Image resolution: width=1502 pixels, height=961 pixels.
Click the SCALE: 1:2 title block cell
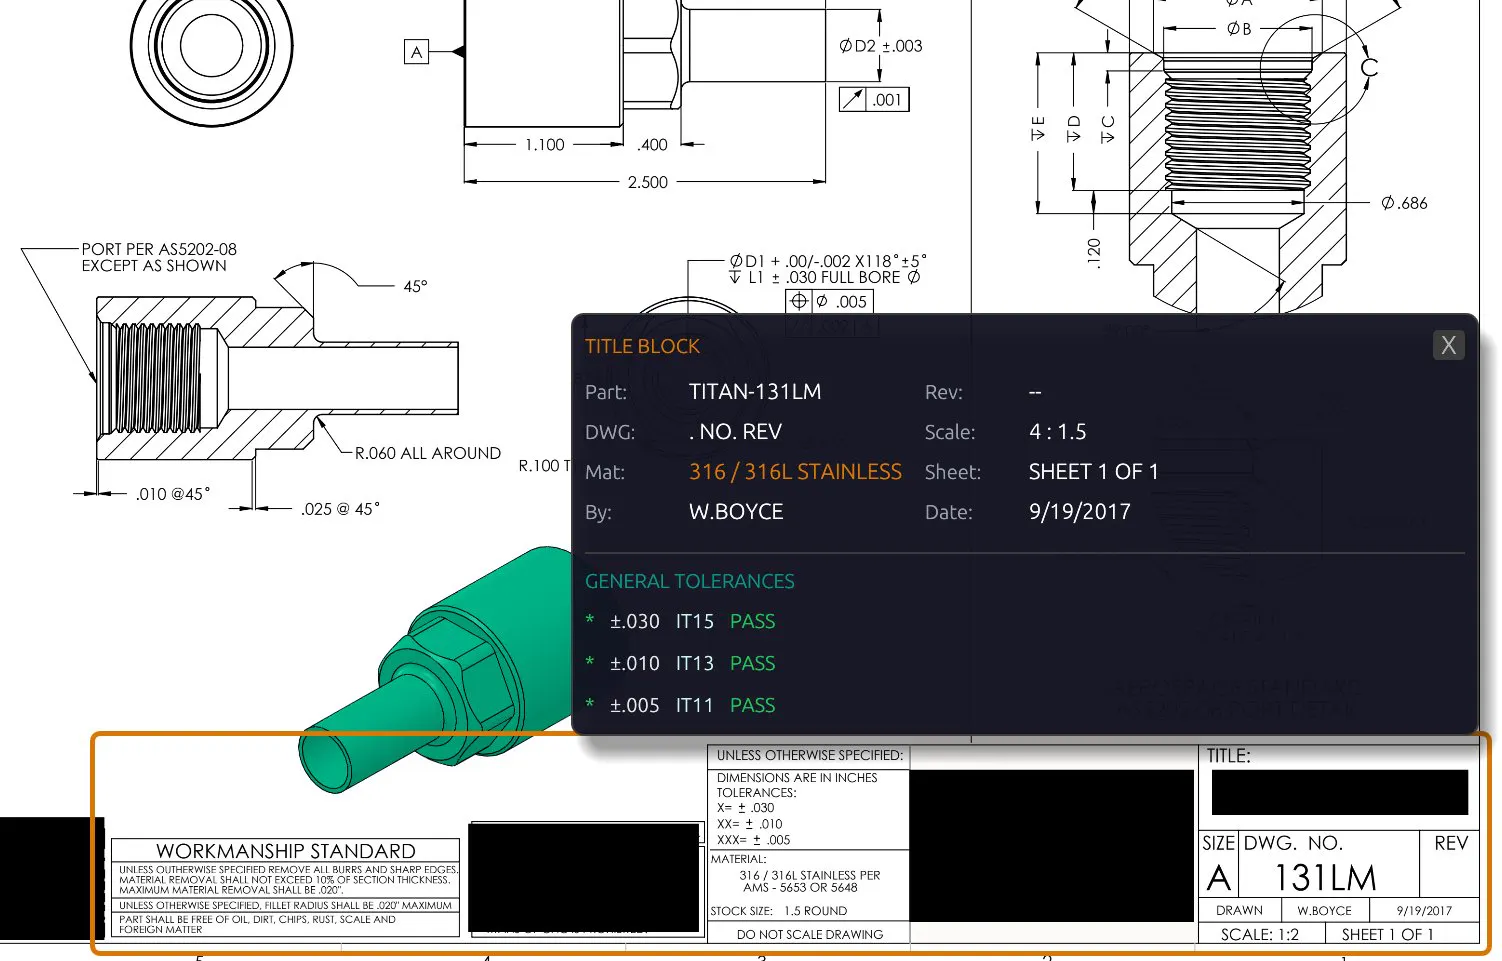coord(1260,934)
